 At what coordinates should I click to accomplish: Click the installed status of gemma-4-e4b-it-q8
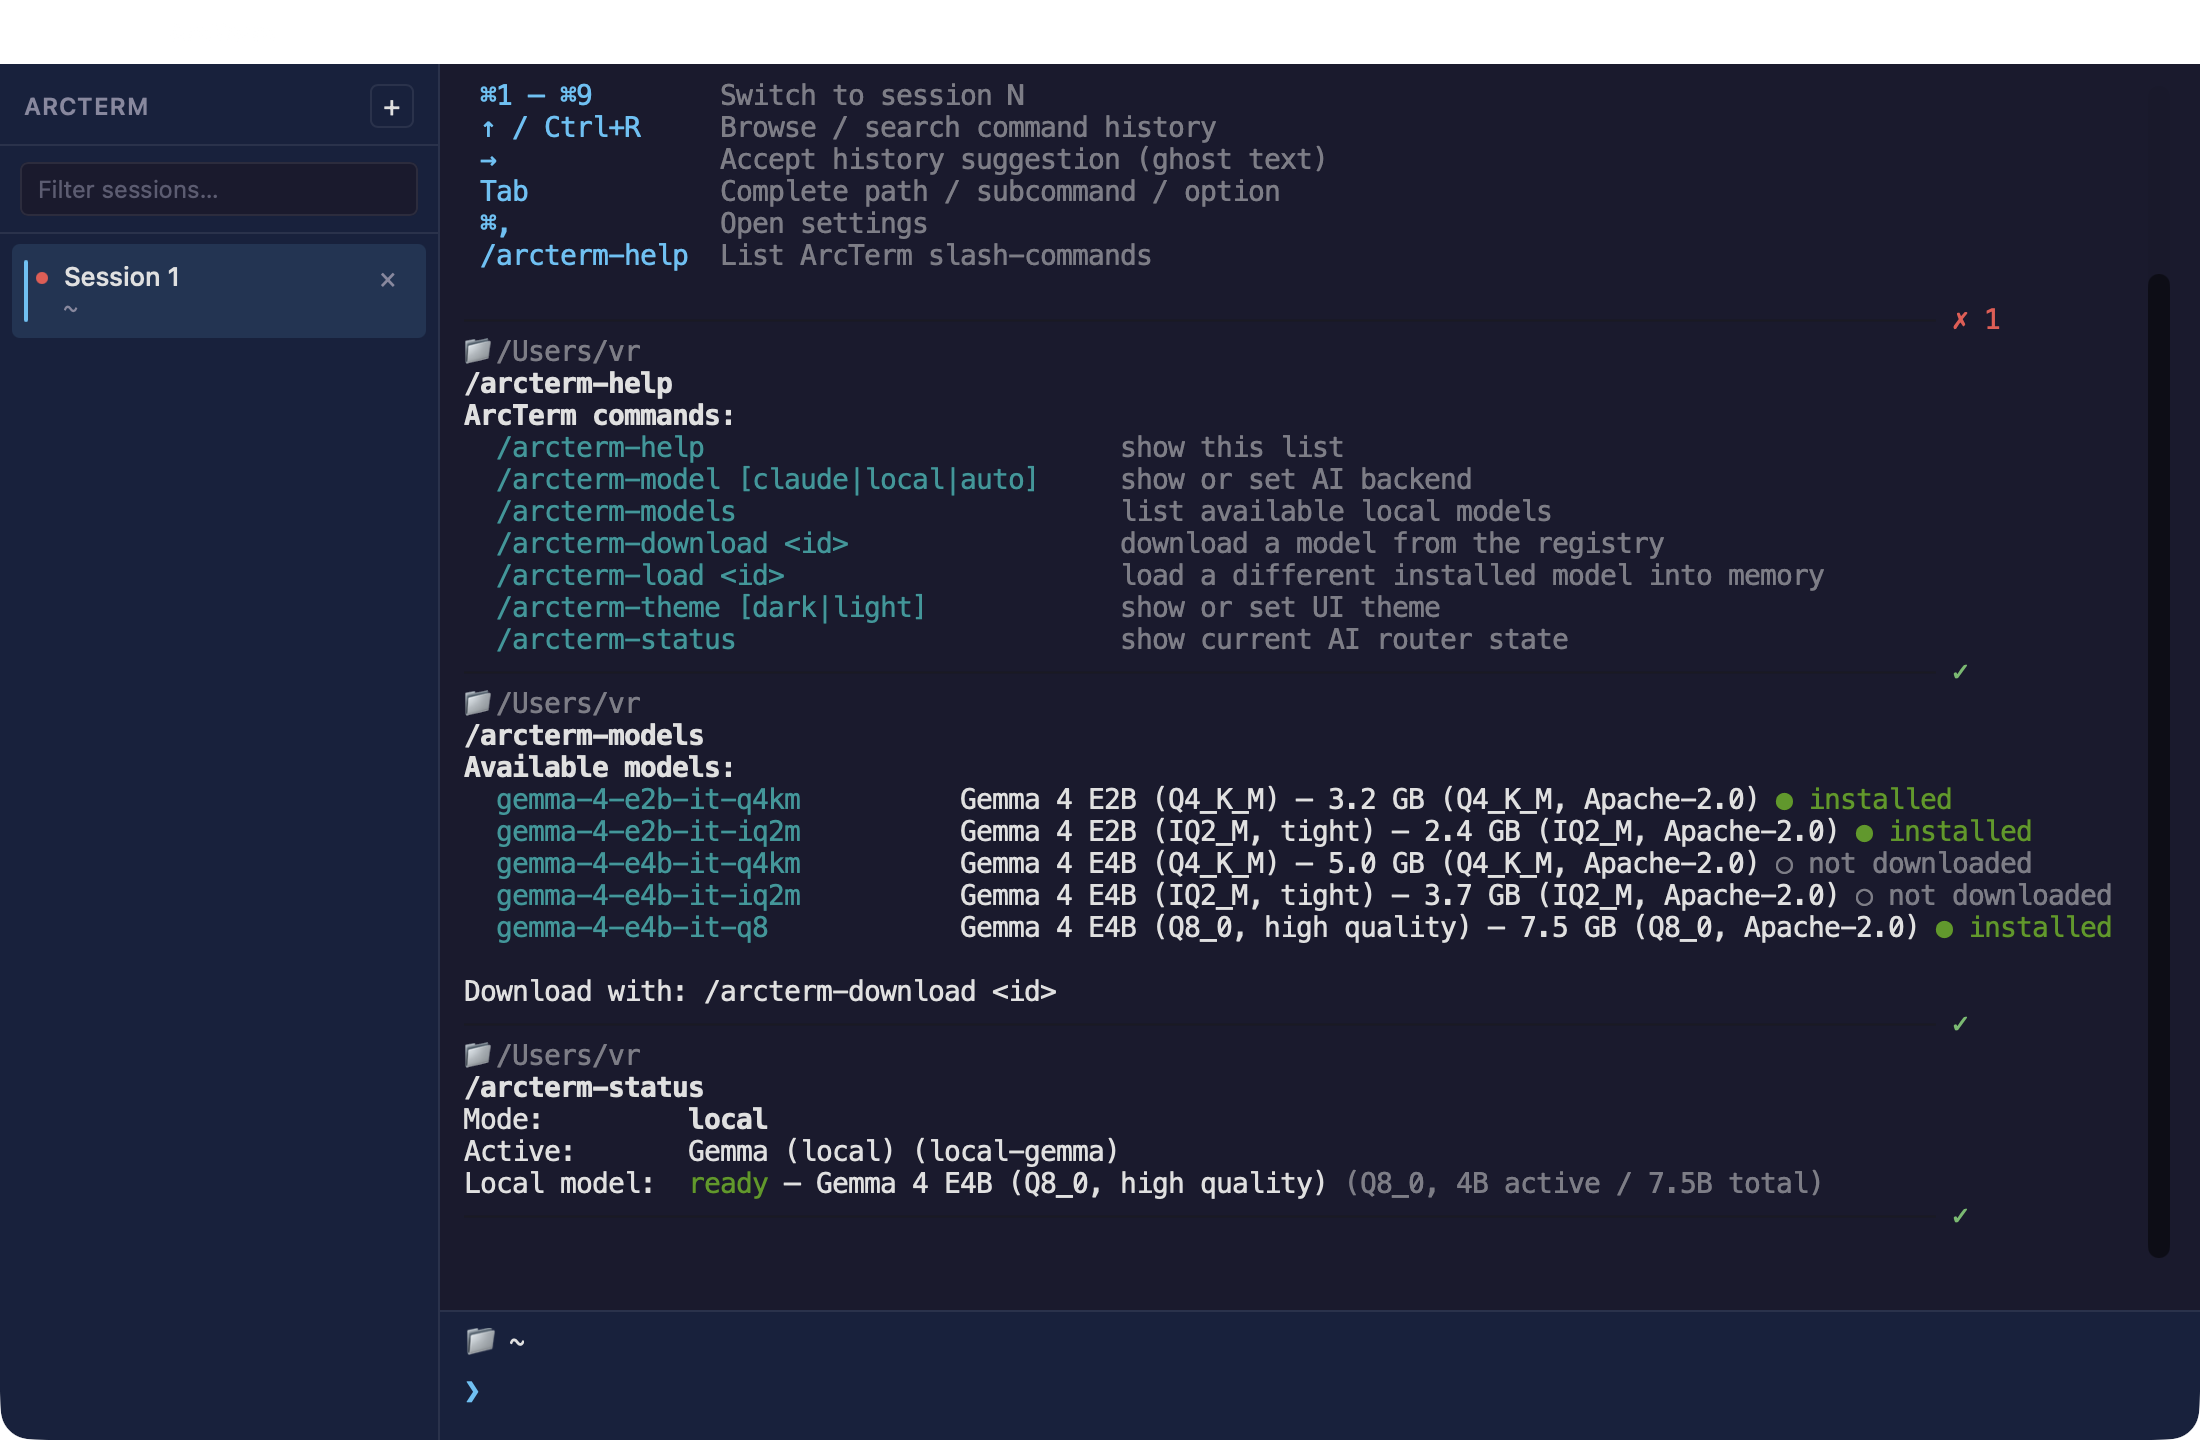pyautogui.click(x=2024, y=928)
